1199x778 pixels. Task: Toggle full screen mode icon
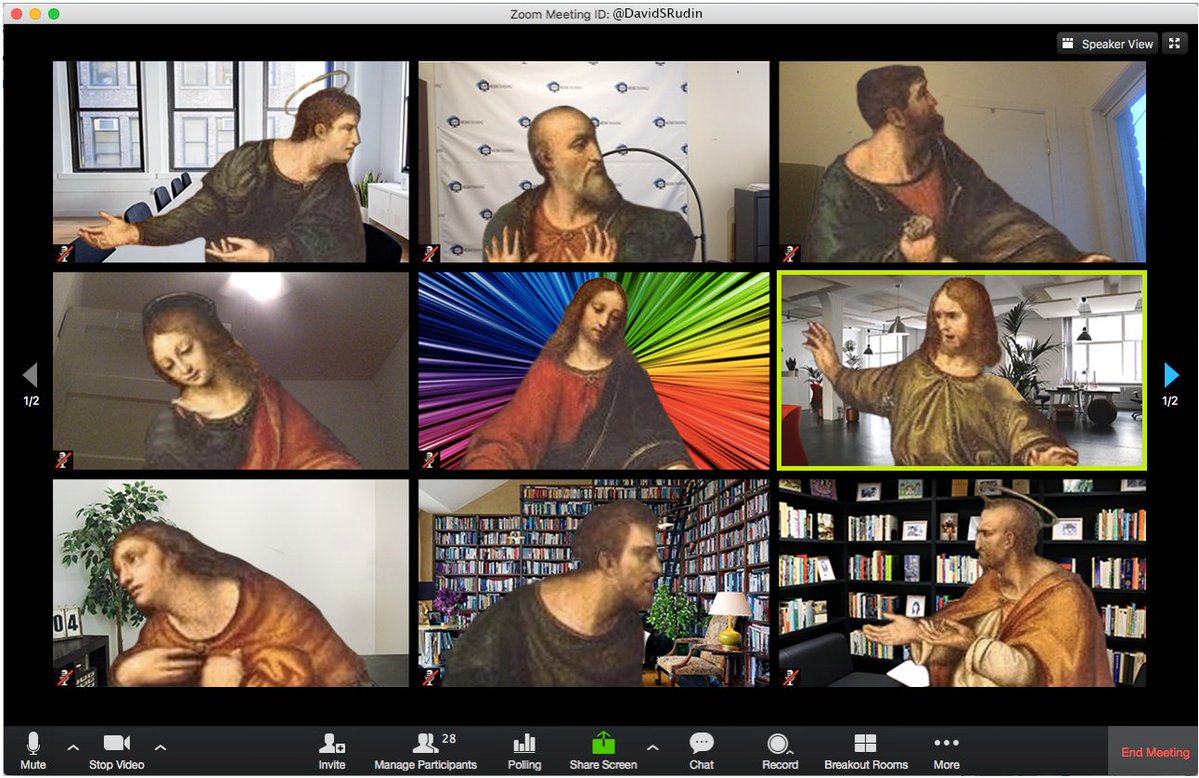coord(1174,44)
